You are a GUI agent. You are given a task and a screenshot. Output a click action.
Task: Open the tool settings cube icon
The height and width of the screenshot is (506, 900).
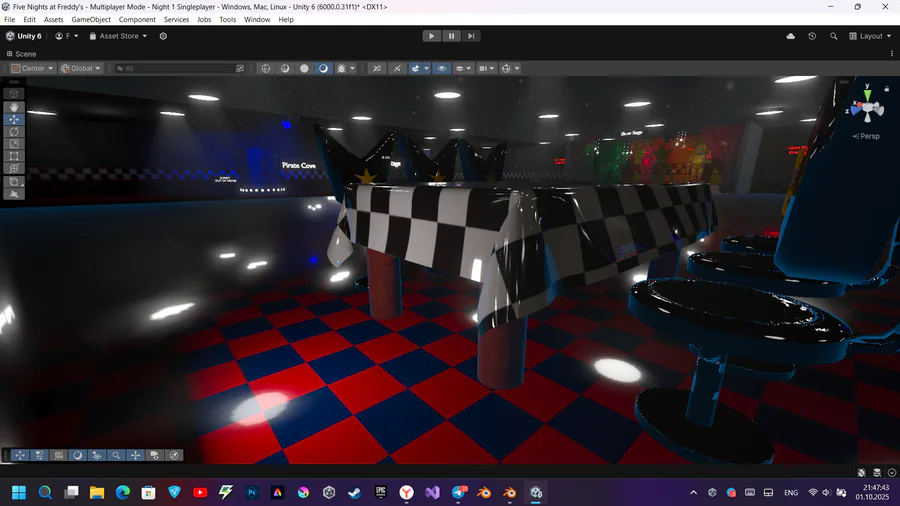(14, 94)
